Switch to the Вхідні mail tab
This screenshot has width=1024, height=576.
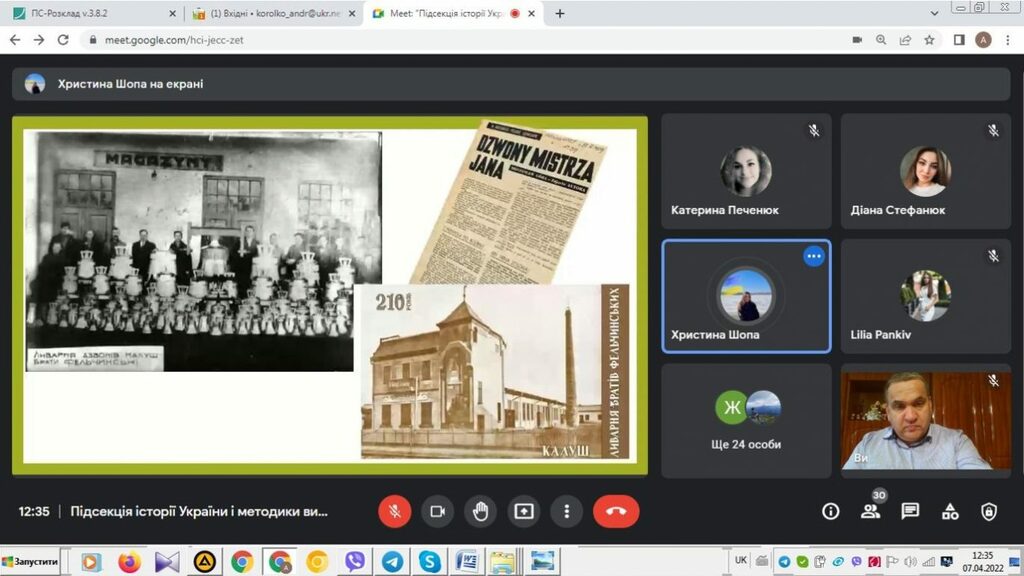(x=273, y=14)
